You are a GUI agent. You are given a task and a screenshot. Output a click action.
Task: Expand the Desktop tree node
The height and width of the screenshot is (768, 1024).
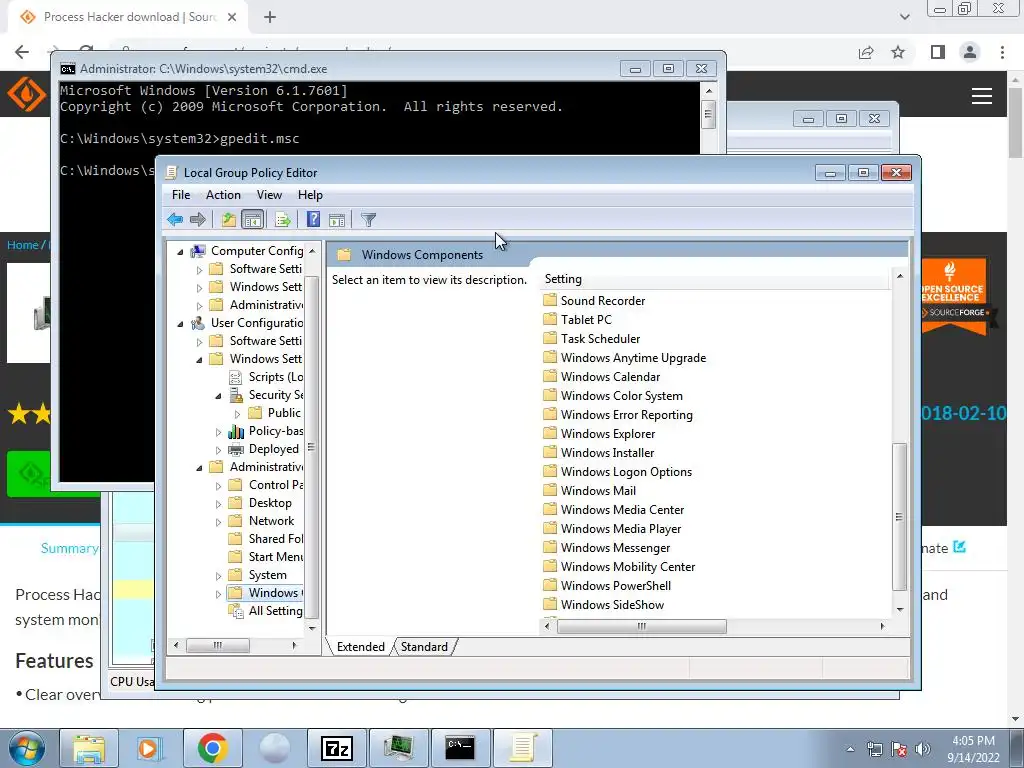pos(219,504)
